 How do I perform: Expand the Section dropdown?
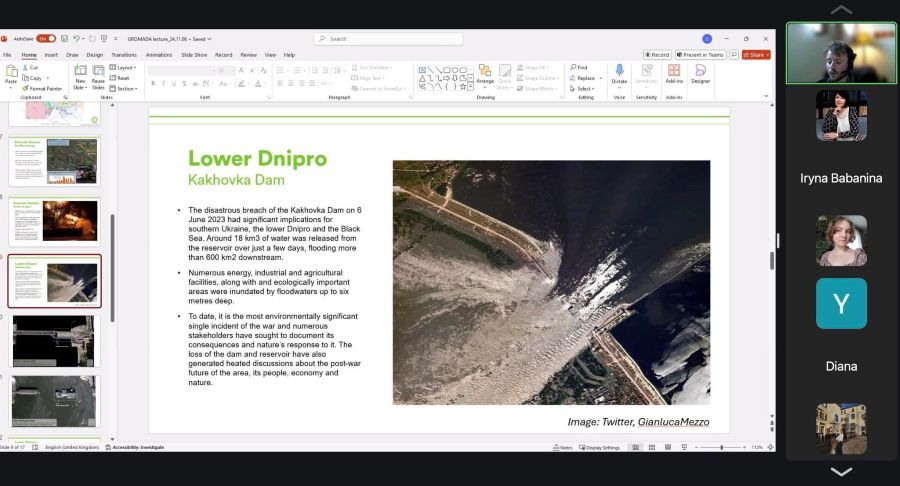point(123,88)
